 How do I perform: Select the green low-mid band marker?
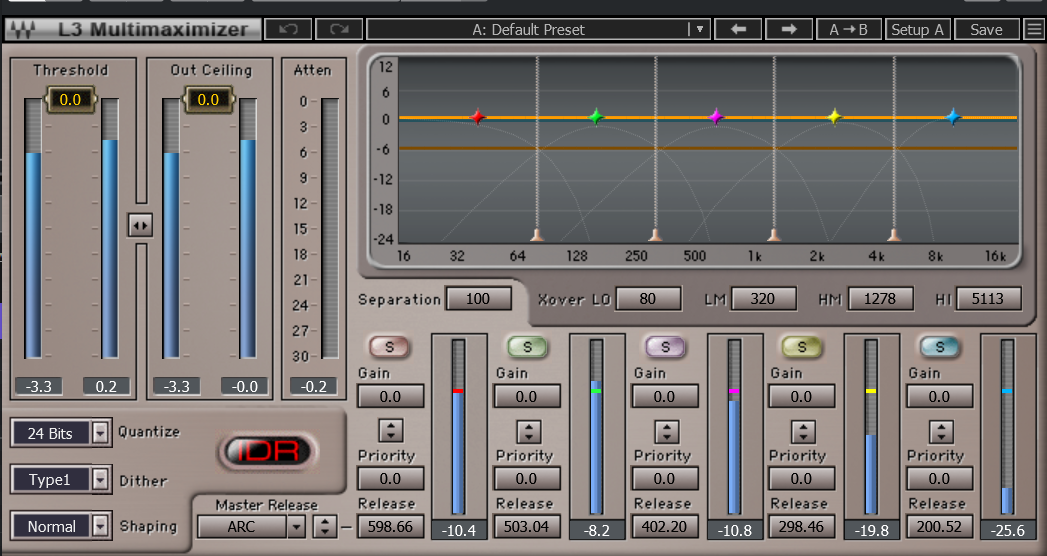pos(596,117)
